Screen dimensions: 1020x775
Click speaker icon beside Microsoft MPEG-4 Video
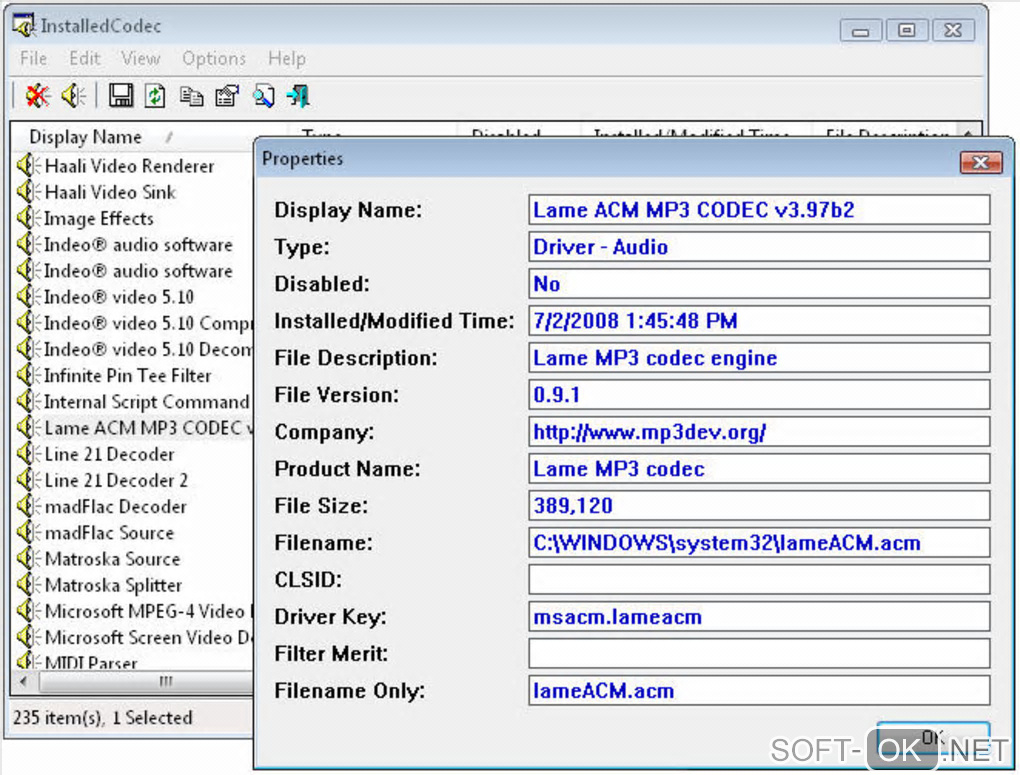click(x=28, y=610)
